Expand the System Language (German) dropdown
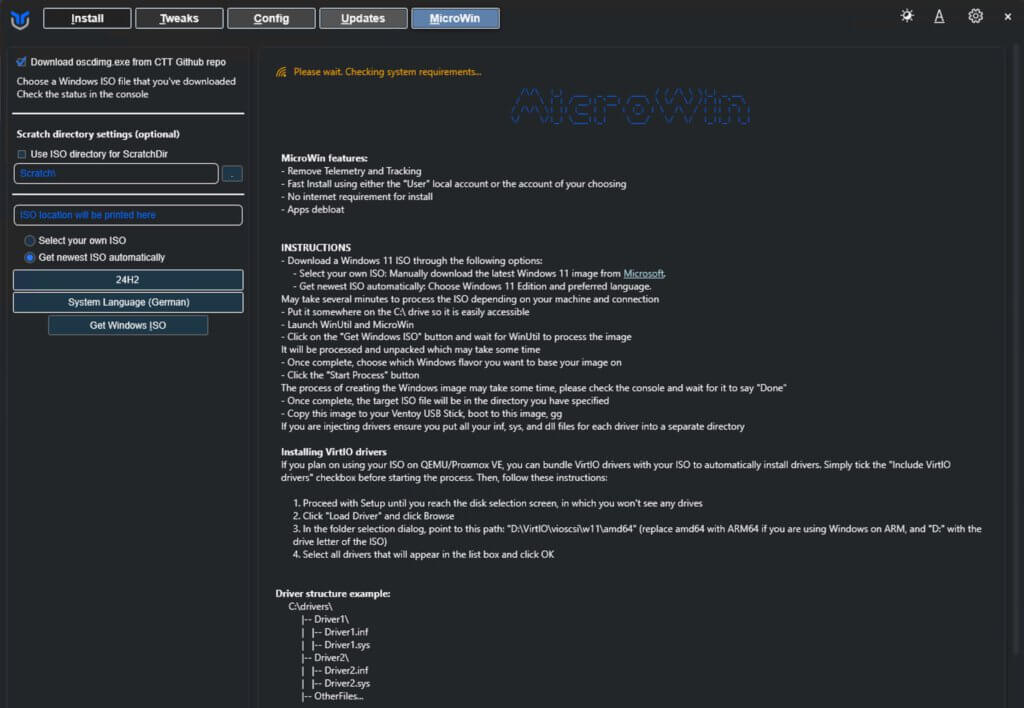1024x708 pixels. (128, 302)
